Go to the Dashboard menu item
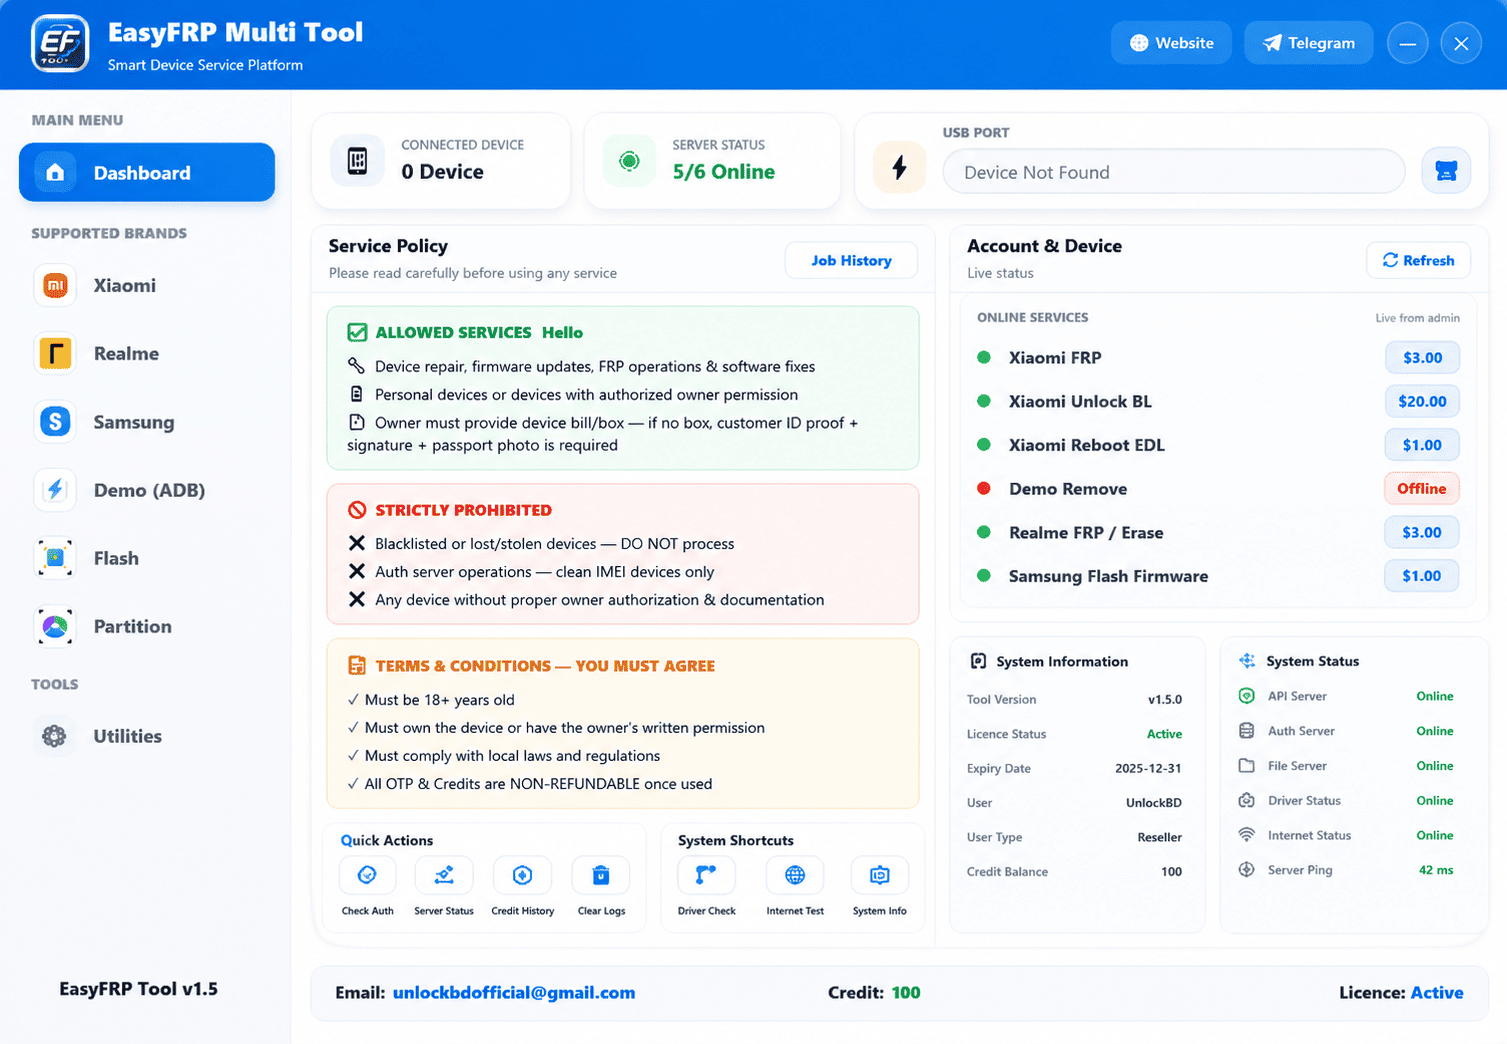The height and width of the screenshot is (1044, 1507). [147, 172]
